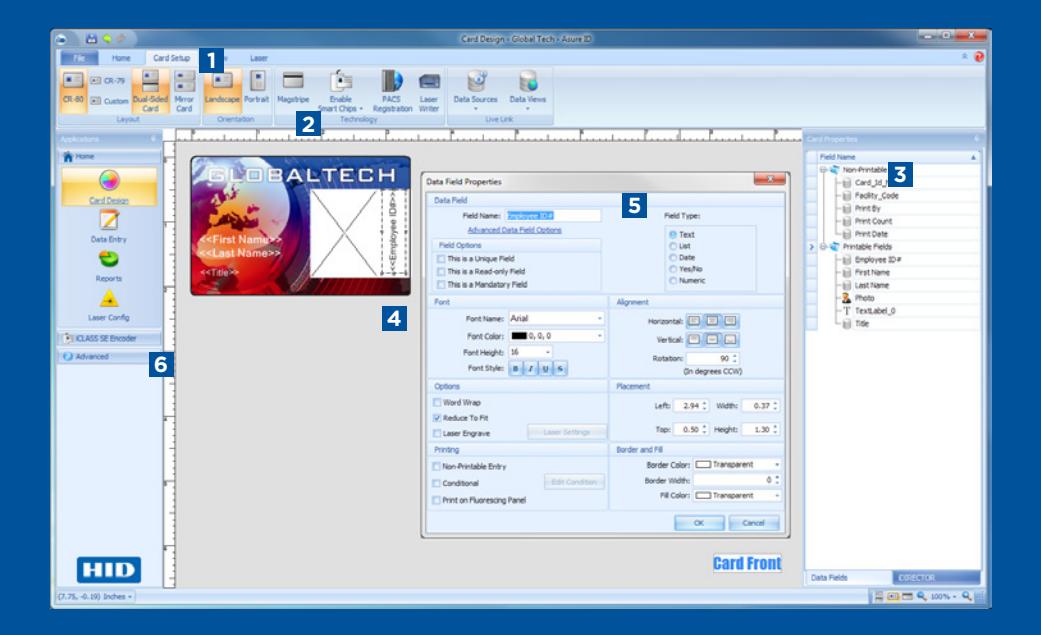The image size is (1041, 635).
Task: Open the Font Color swatch picker
Action: (556, 336)
